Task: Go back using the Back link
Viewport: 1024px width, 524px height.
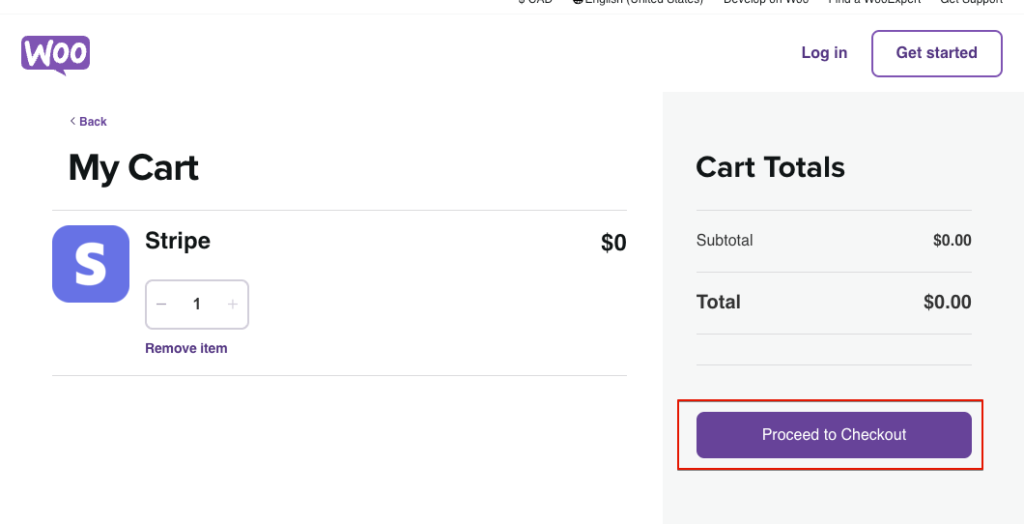Action: (x=88, y=121)
